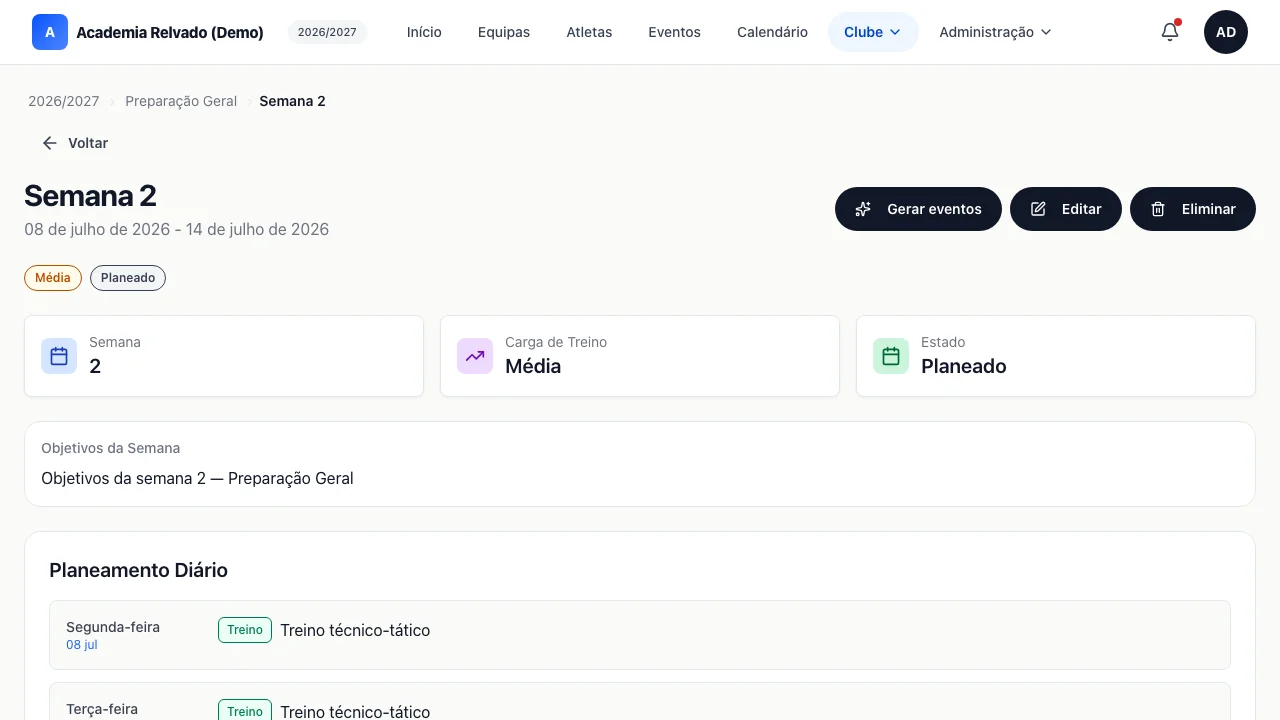Click the sparkle icon on Gerar eventos
This screenshot has height=720, width=1280.
(x=863, y=209)
